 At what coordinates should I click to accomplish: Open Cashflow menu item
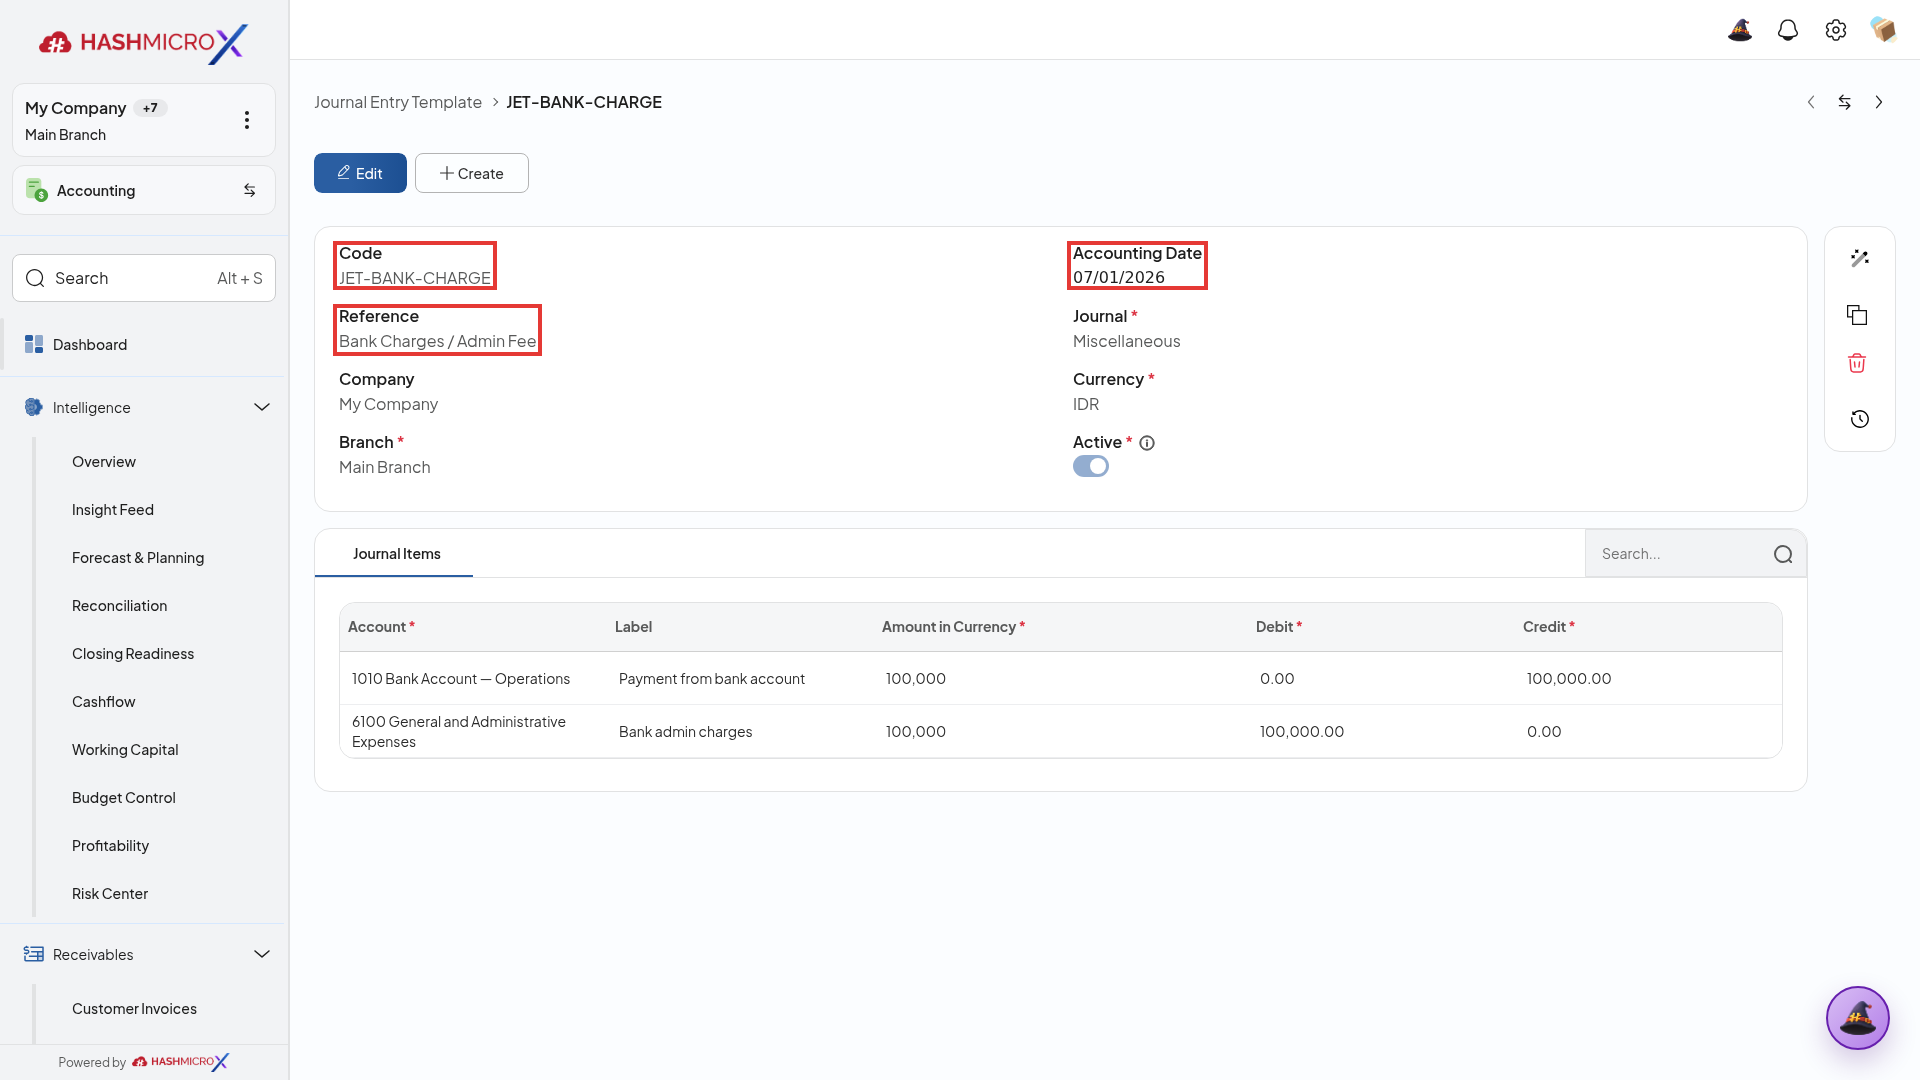click(x=104, y=702)
